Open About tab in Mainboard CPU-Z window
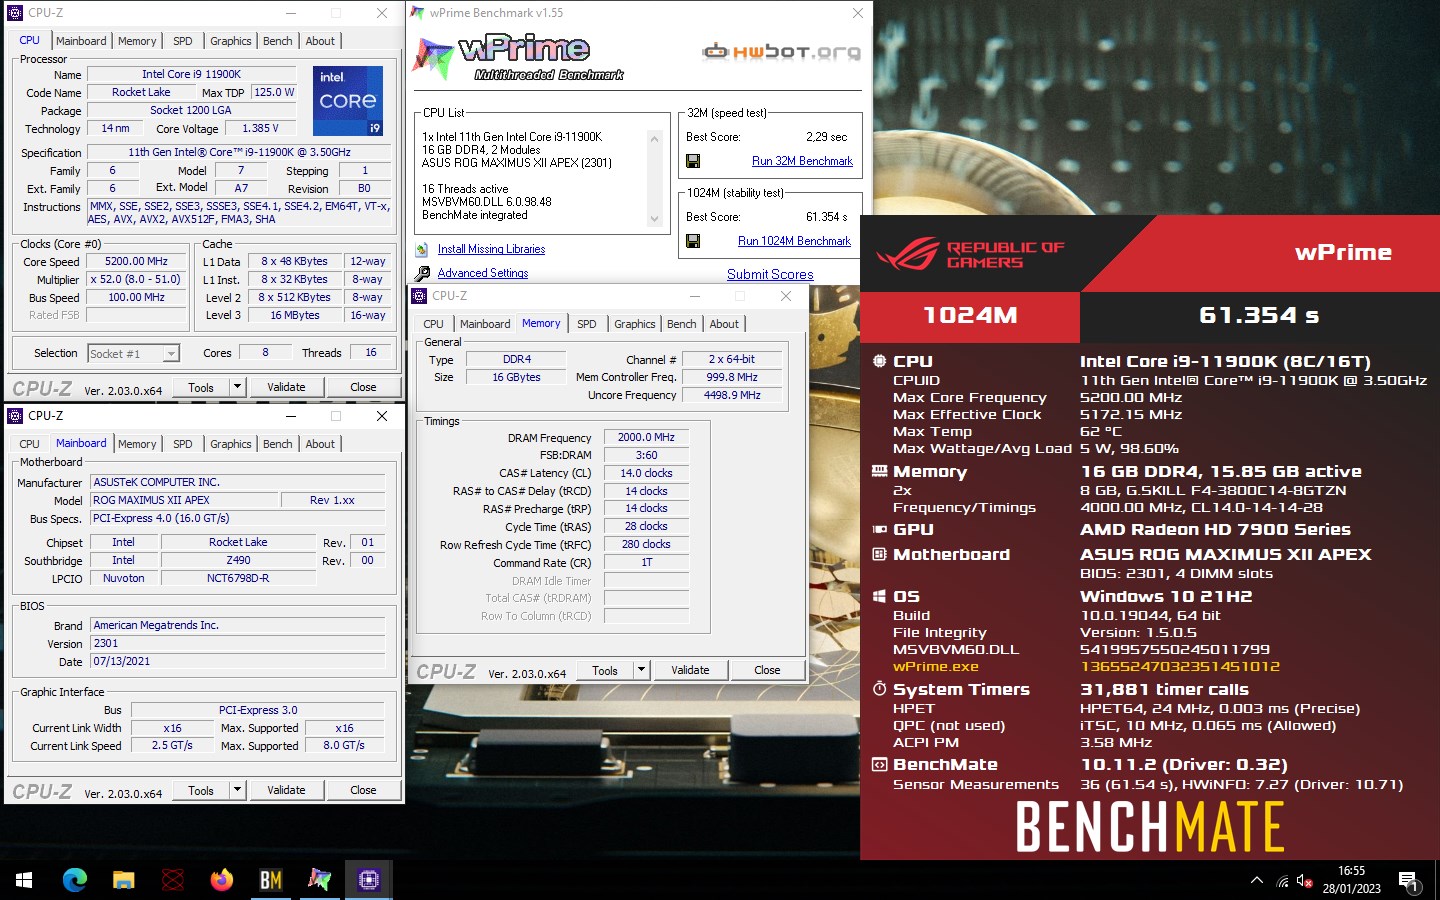This screenshot has height=900, width=1440. [320, 444]
